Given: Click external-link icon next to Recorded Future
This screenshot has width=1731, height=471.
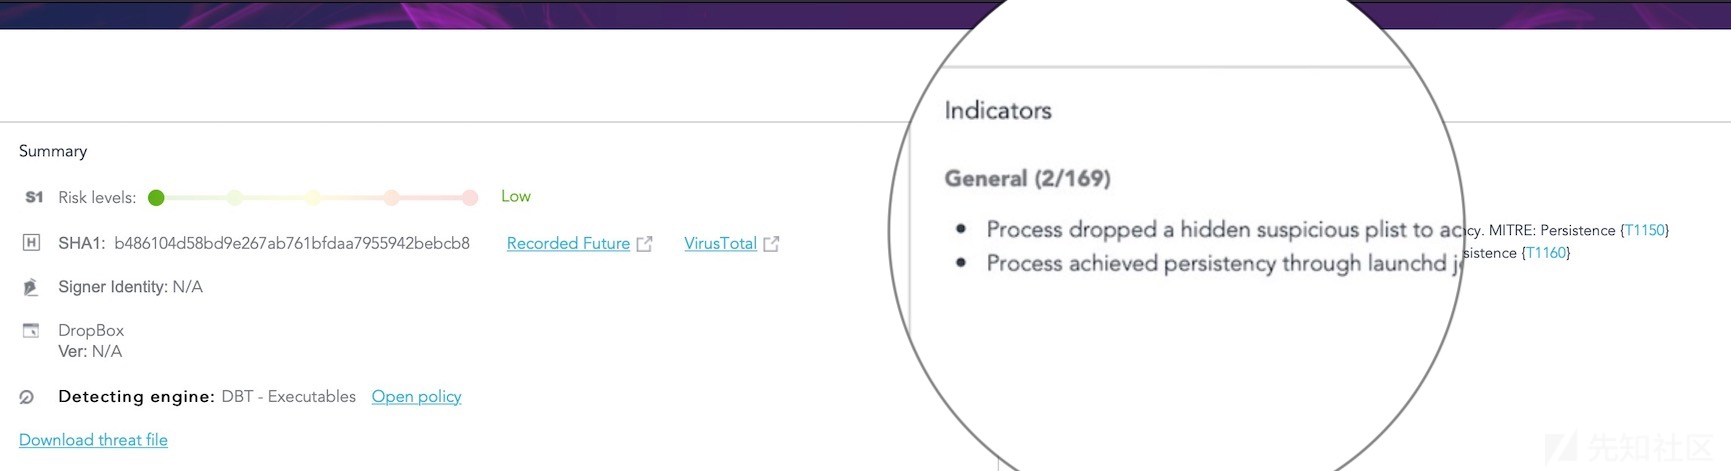Looking at the screenshot, I should [645, 244].
